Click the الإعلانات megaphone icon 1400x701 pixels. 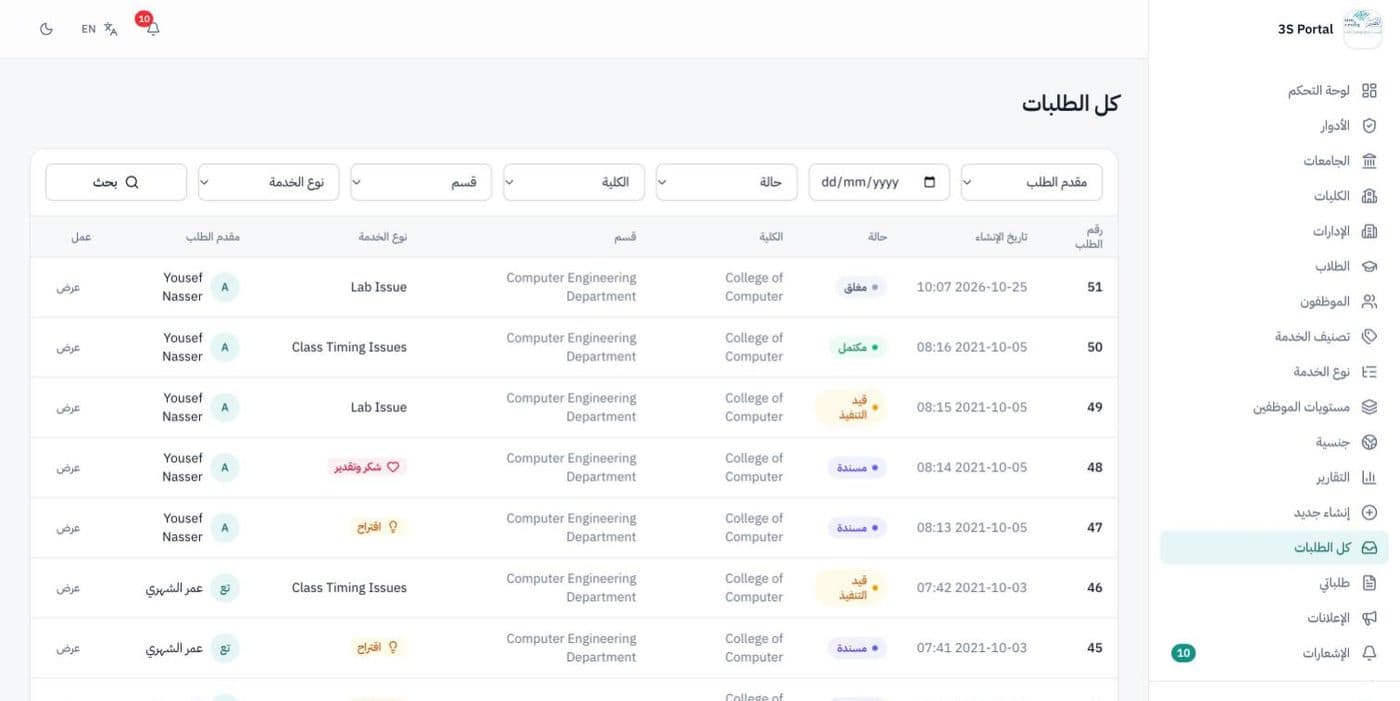[1369, 618]
